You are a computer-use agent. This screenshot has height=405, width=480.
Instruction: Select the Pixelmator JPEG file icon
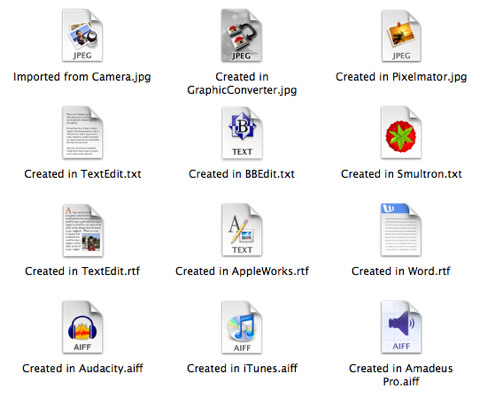401,36
